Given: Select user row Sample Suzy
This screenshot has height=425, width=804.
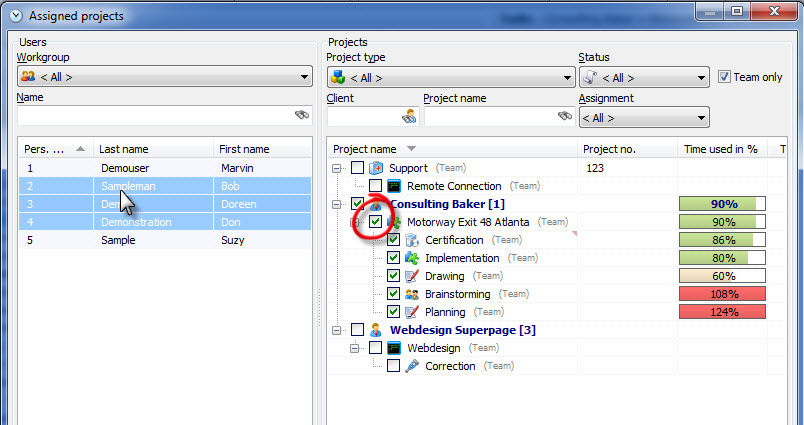Looking at the screenshot, I should click(x=165, y=240).
